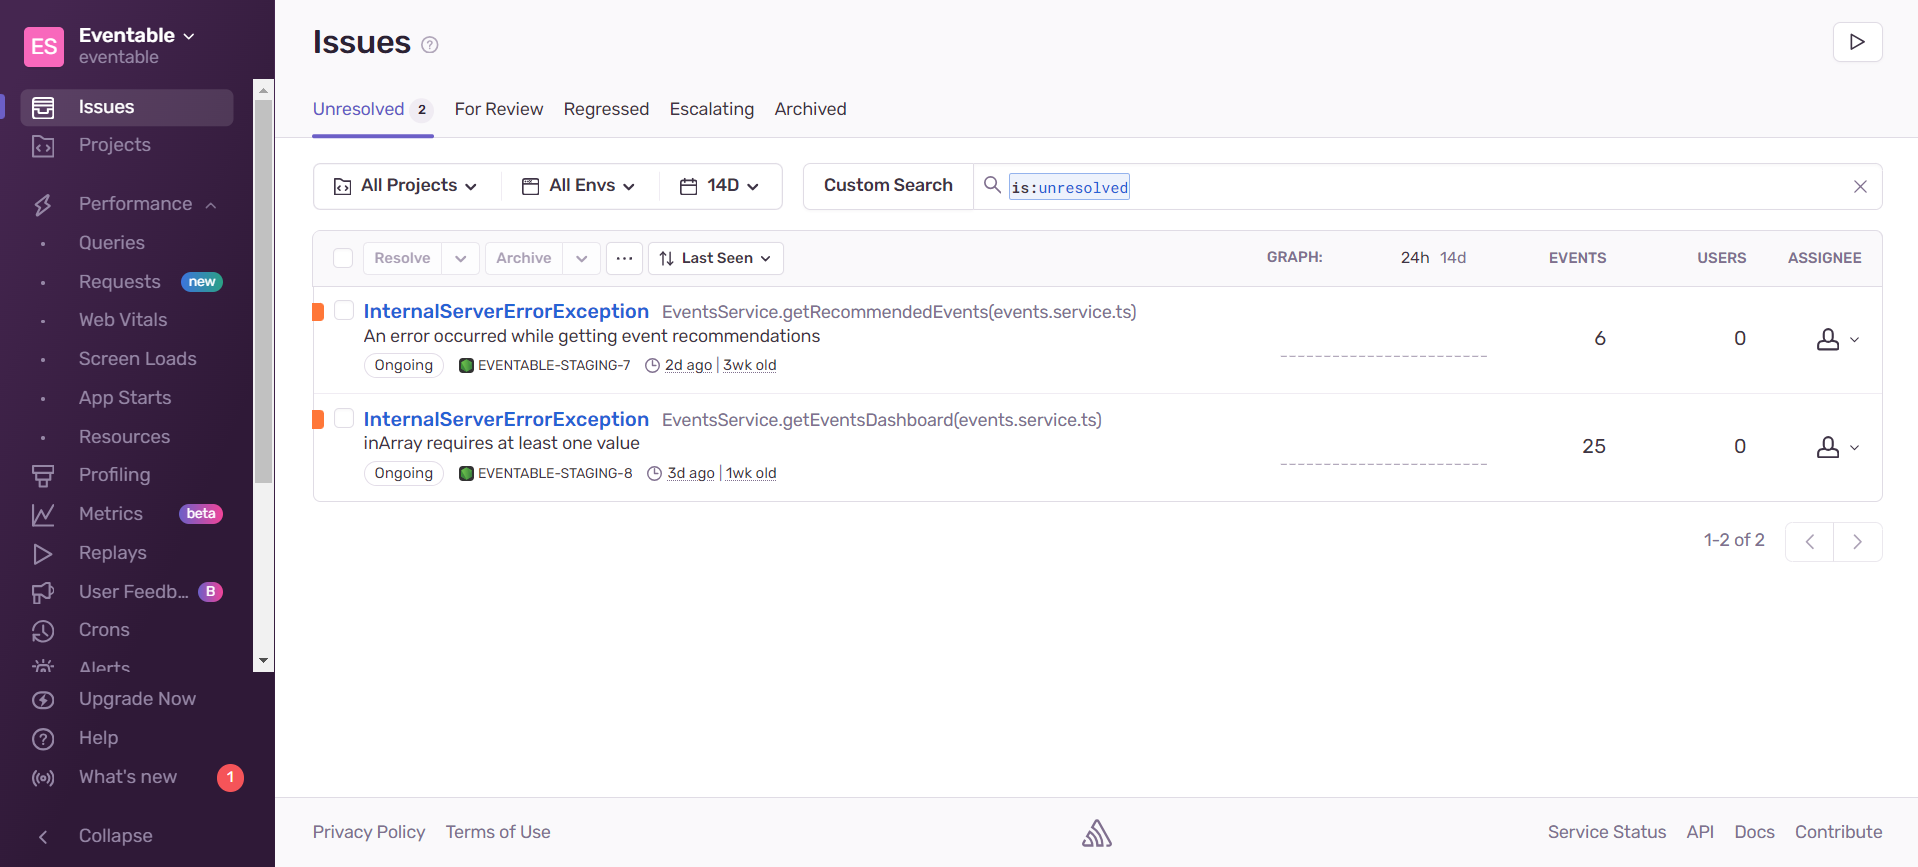Viewport: 1918px width, 867px height.
Task: Open the All Envs filter
Action: click(579, 186)
